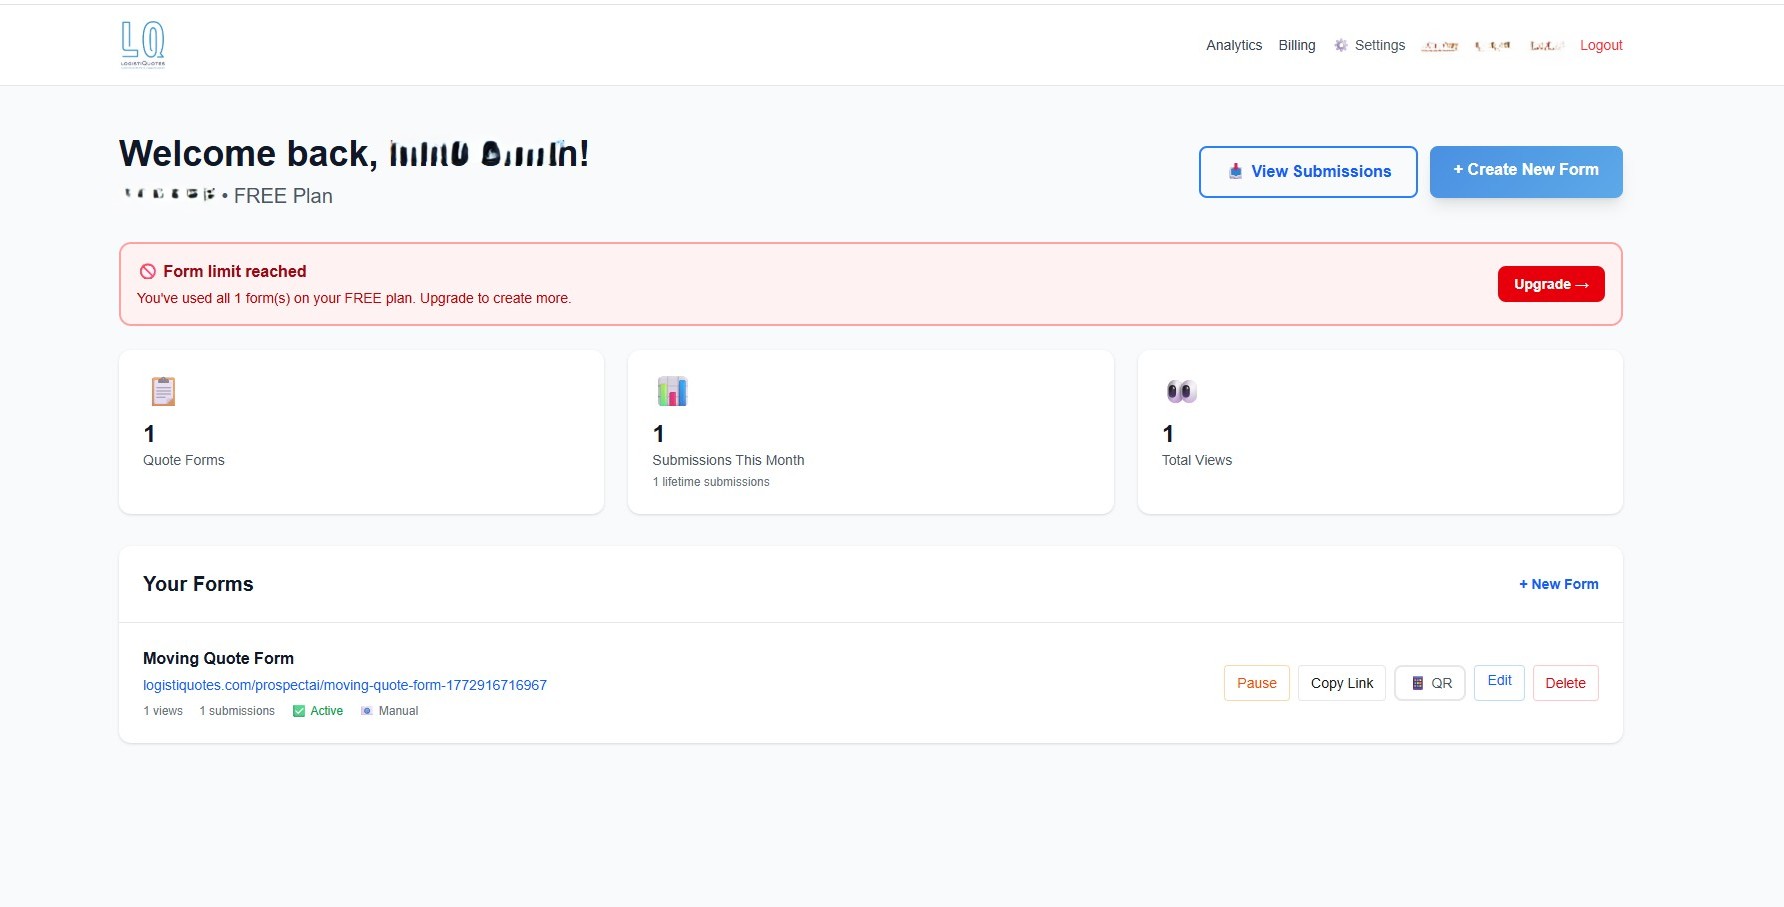
Task: Open the Analytics page
Action: click(x=1233, y=45)
